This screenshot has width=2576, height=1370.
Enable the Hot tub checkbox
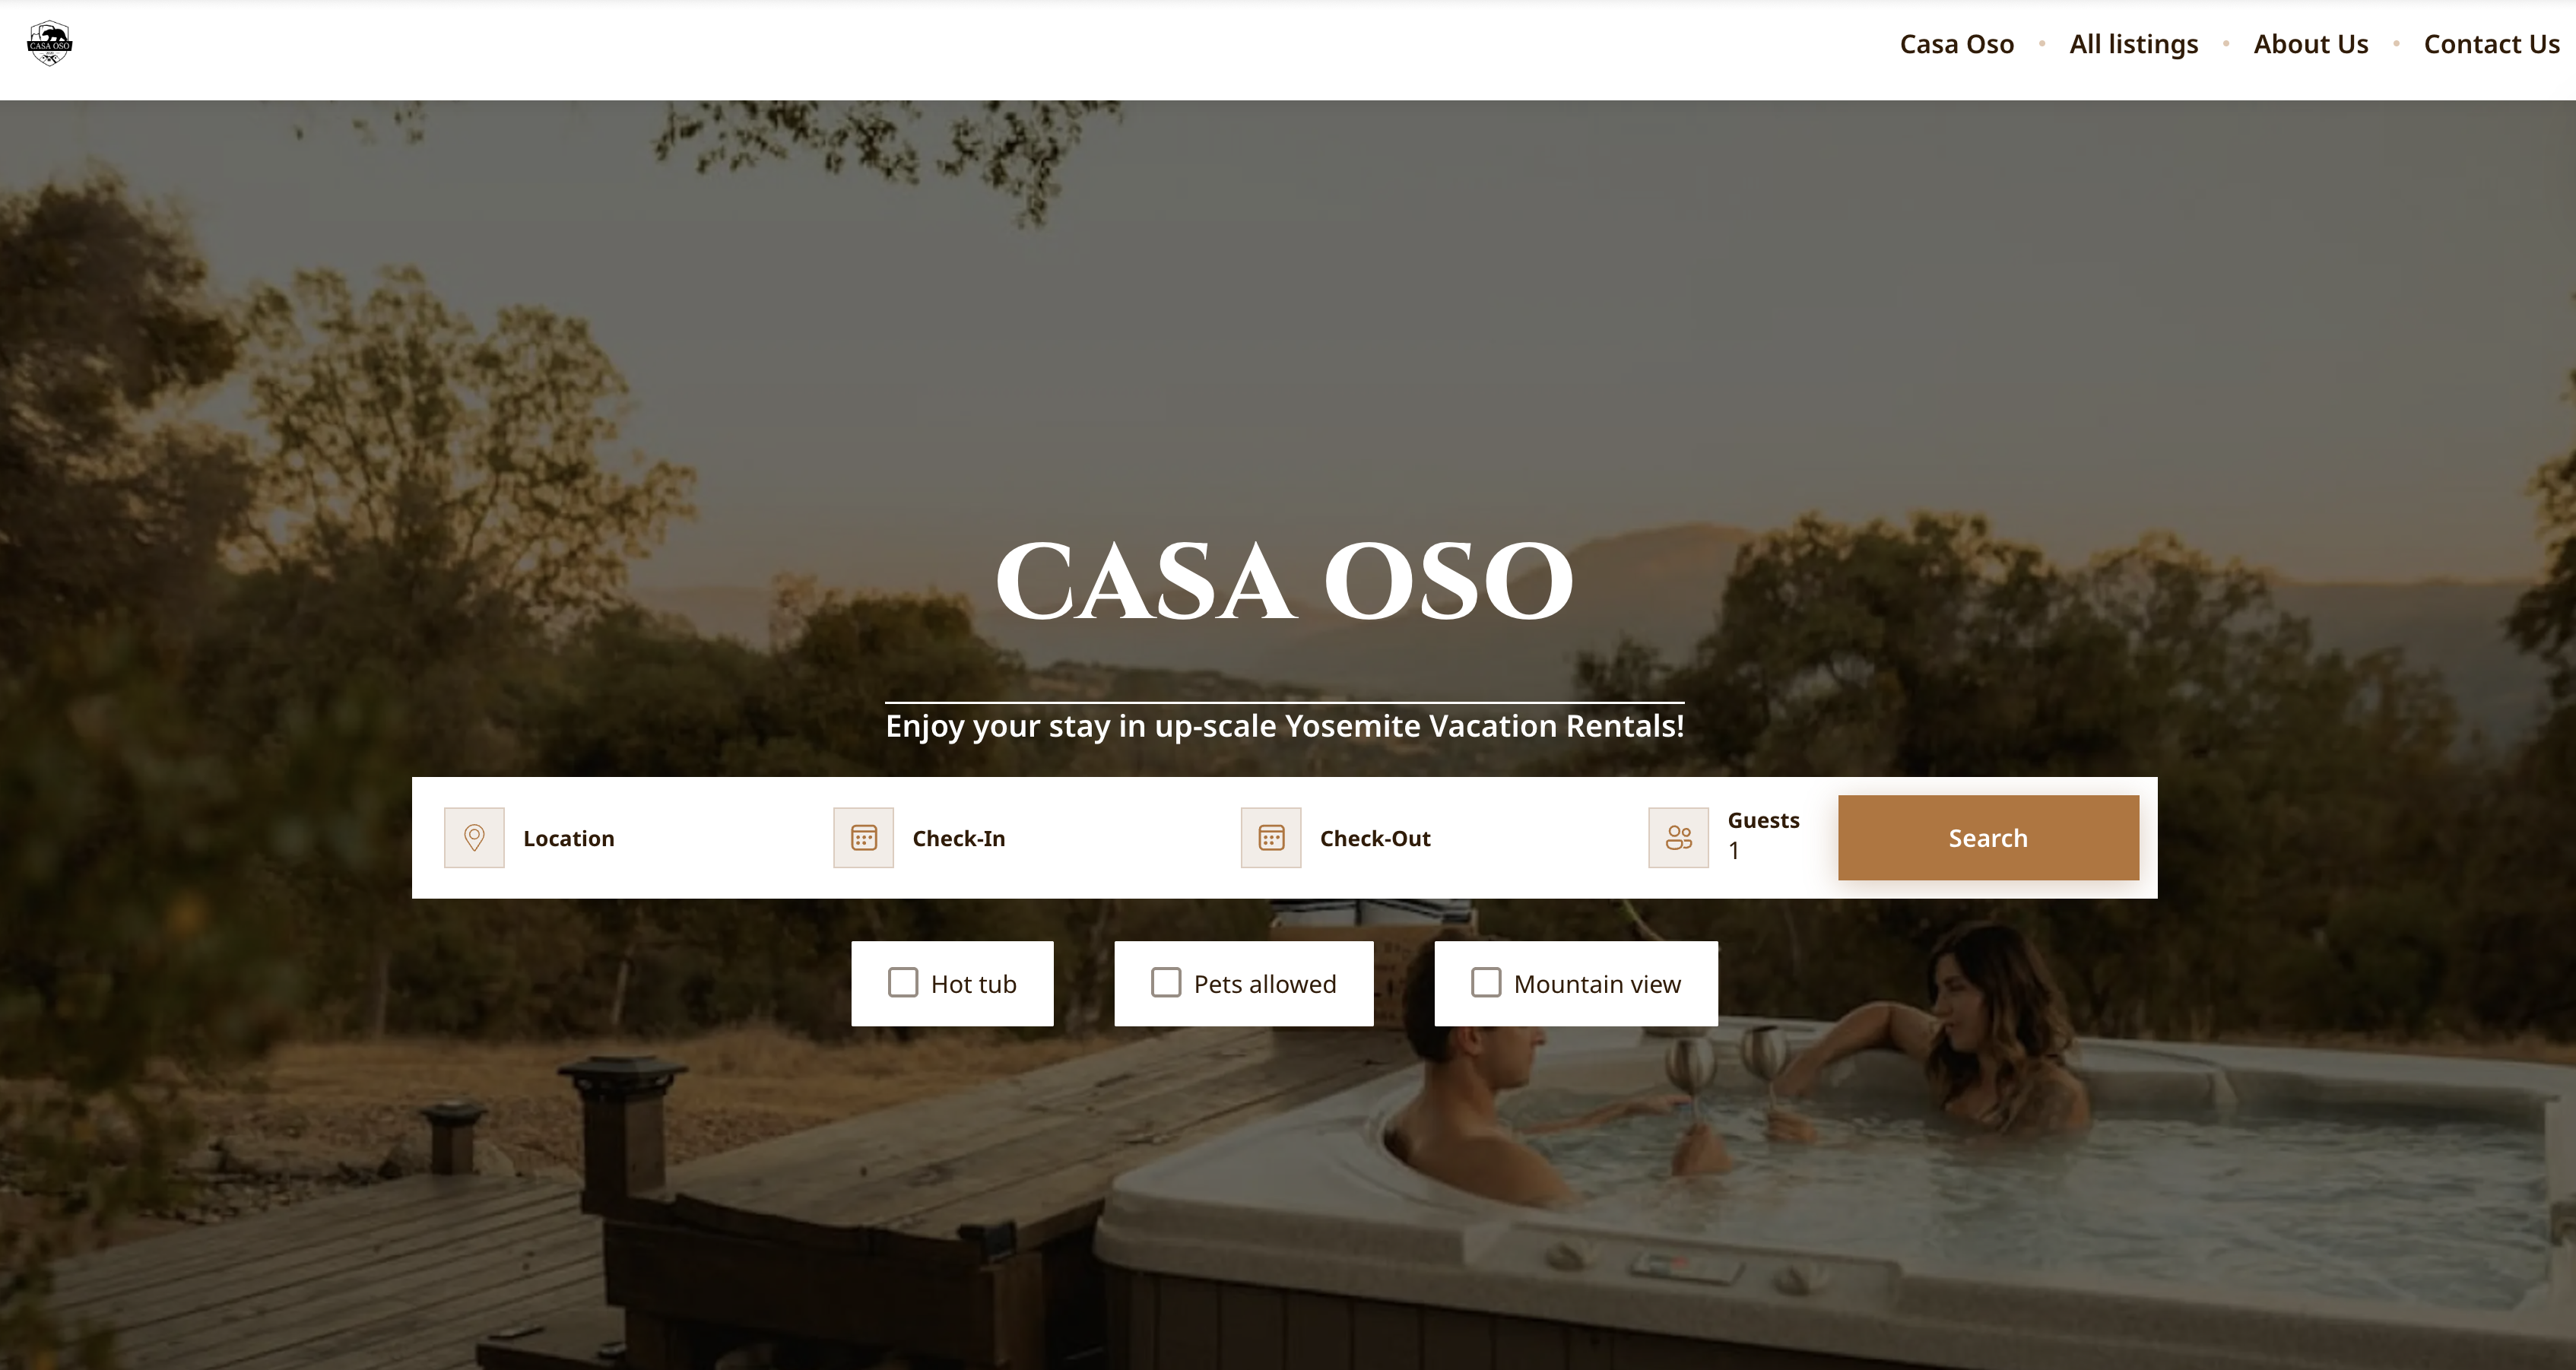point(903,983)
